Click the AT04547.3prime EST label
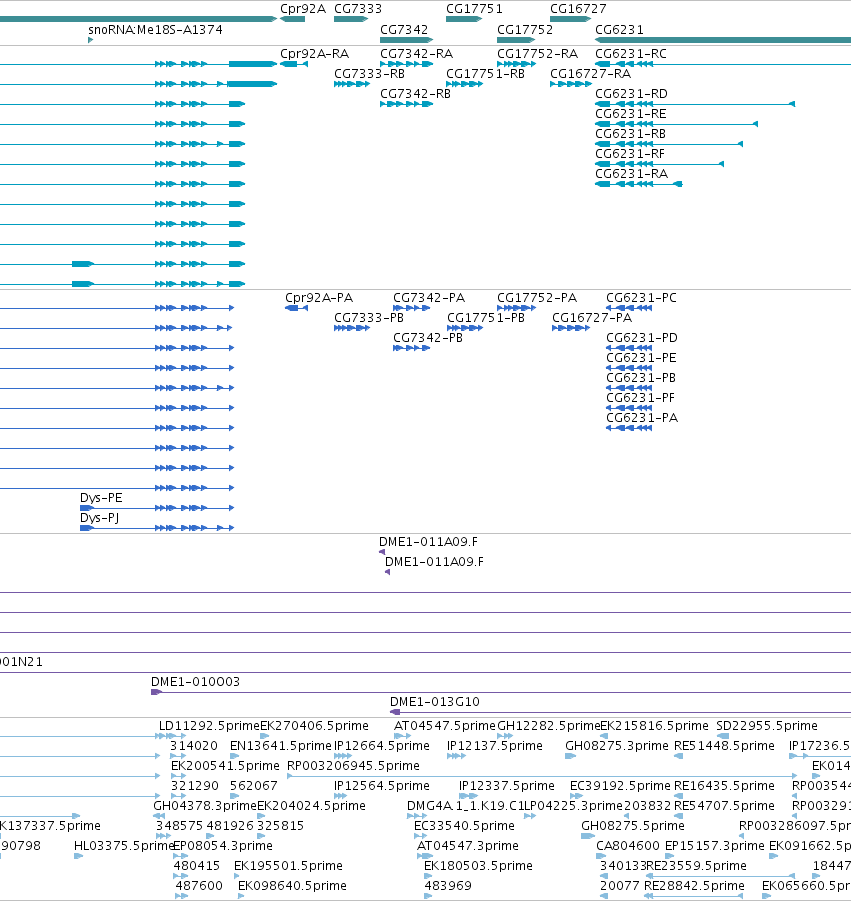Viewport: 851px width, 901px height. tap(468, 846)
